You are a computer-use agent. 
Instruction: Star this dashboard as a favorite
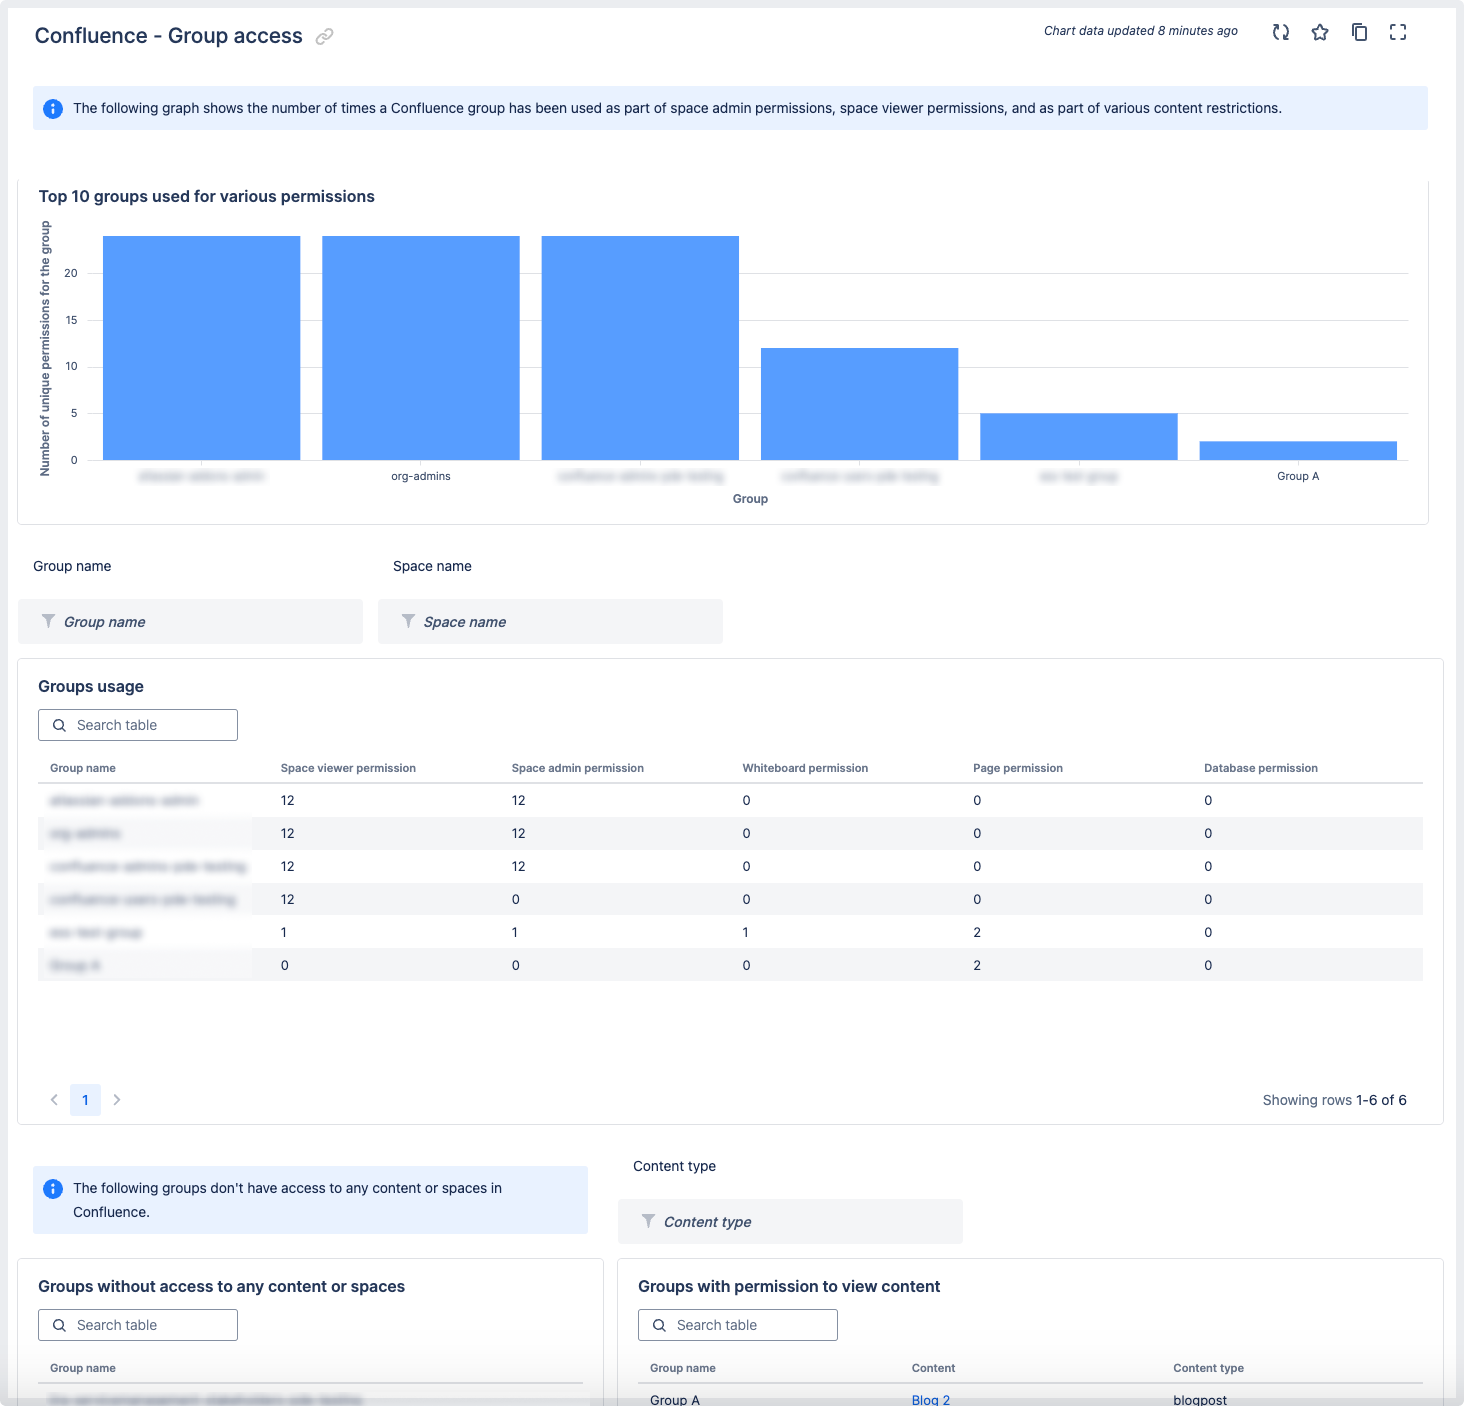point(1320,32)
